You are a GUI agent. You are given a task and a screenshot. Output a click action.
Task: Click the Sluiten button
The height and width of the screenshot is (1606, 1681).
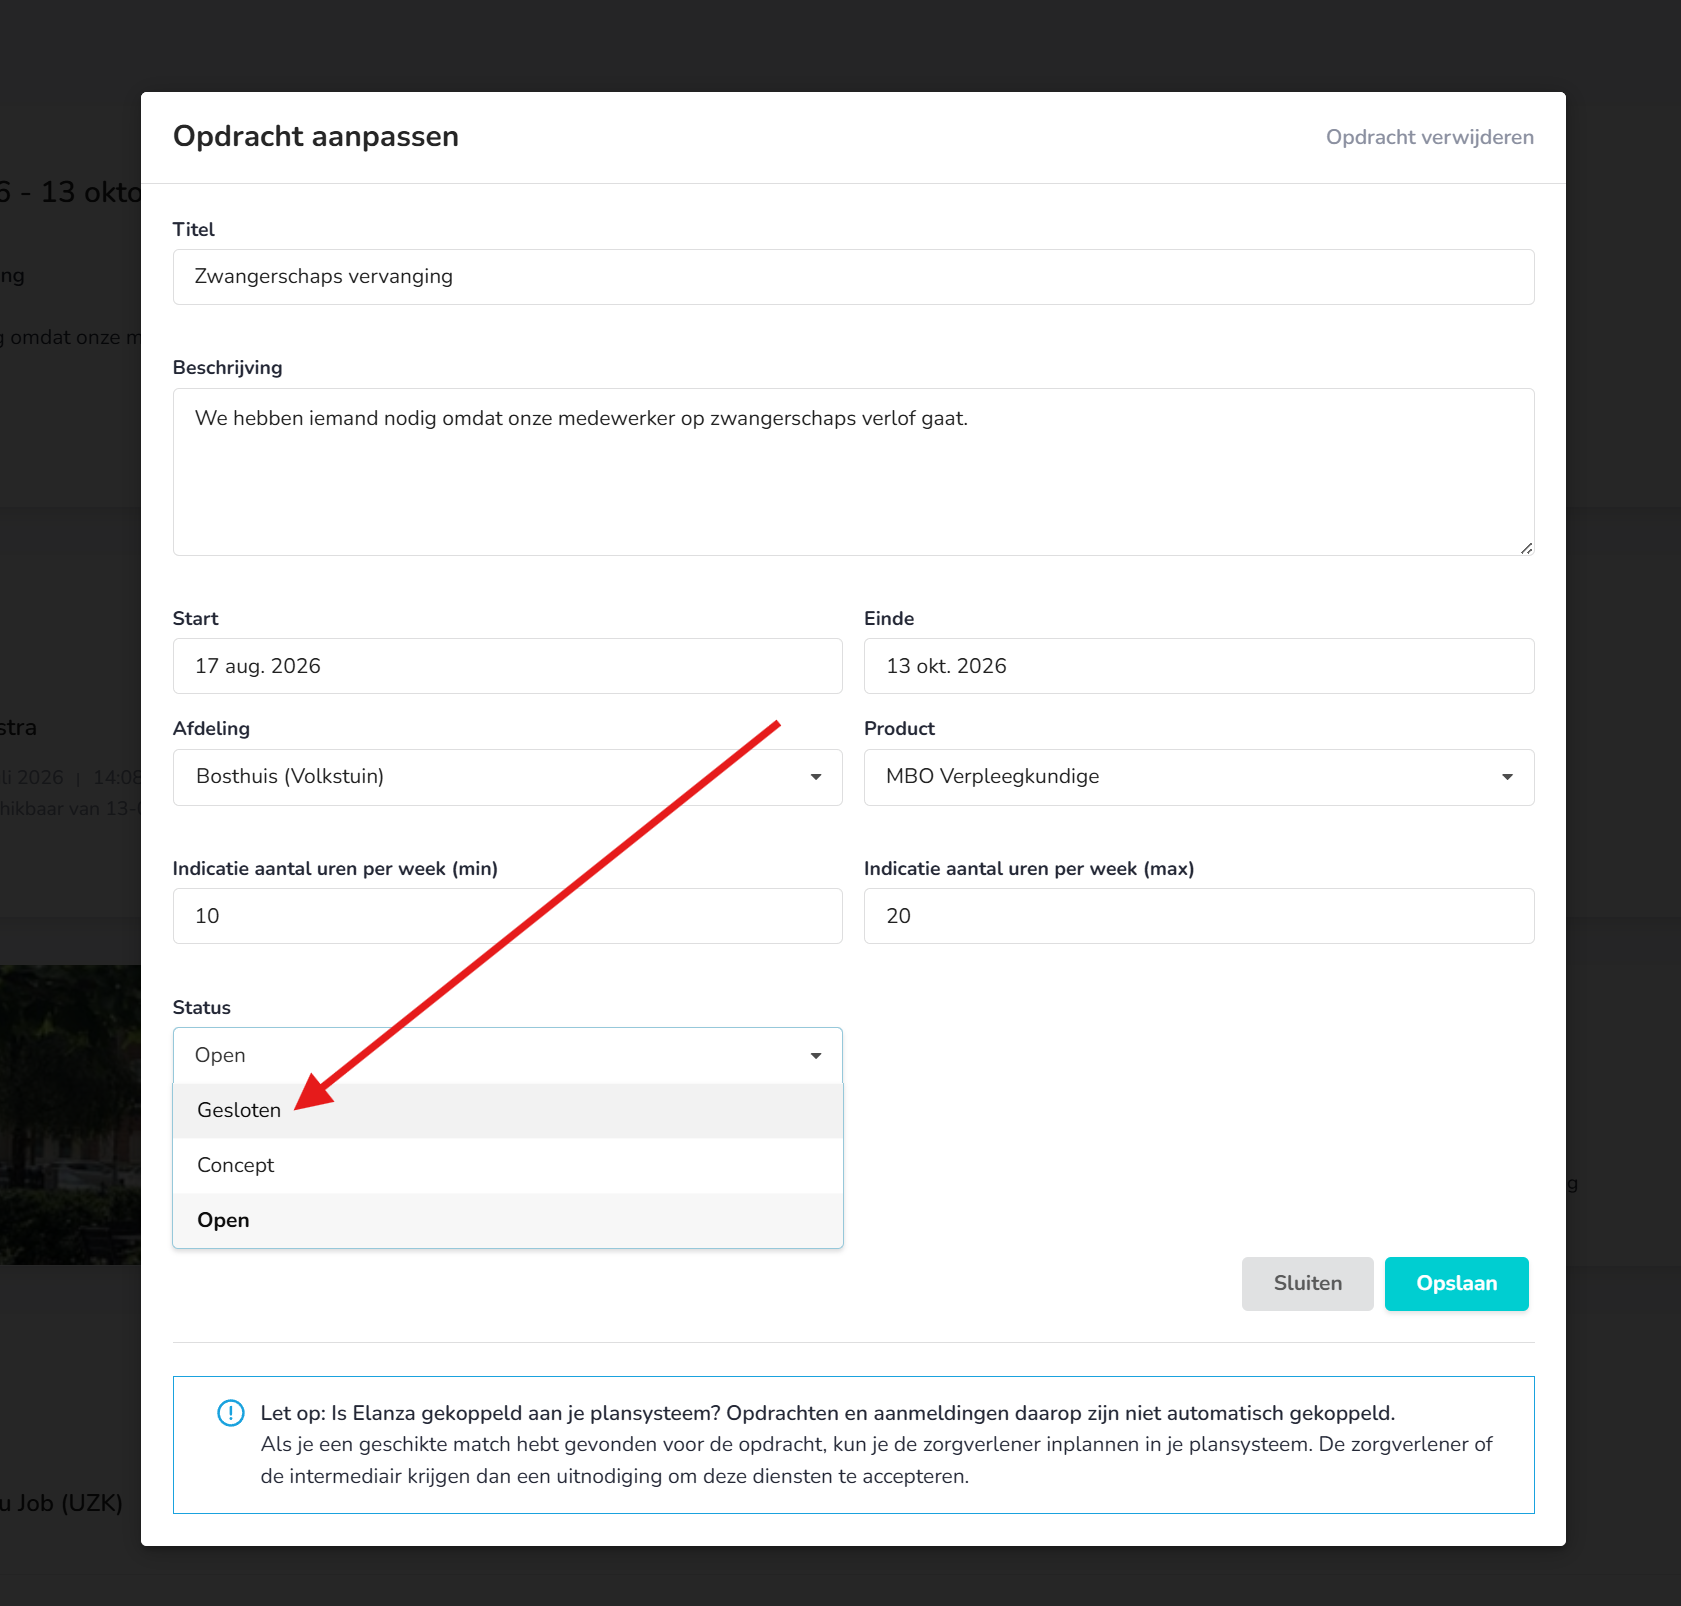pos(1308,1284)
